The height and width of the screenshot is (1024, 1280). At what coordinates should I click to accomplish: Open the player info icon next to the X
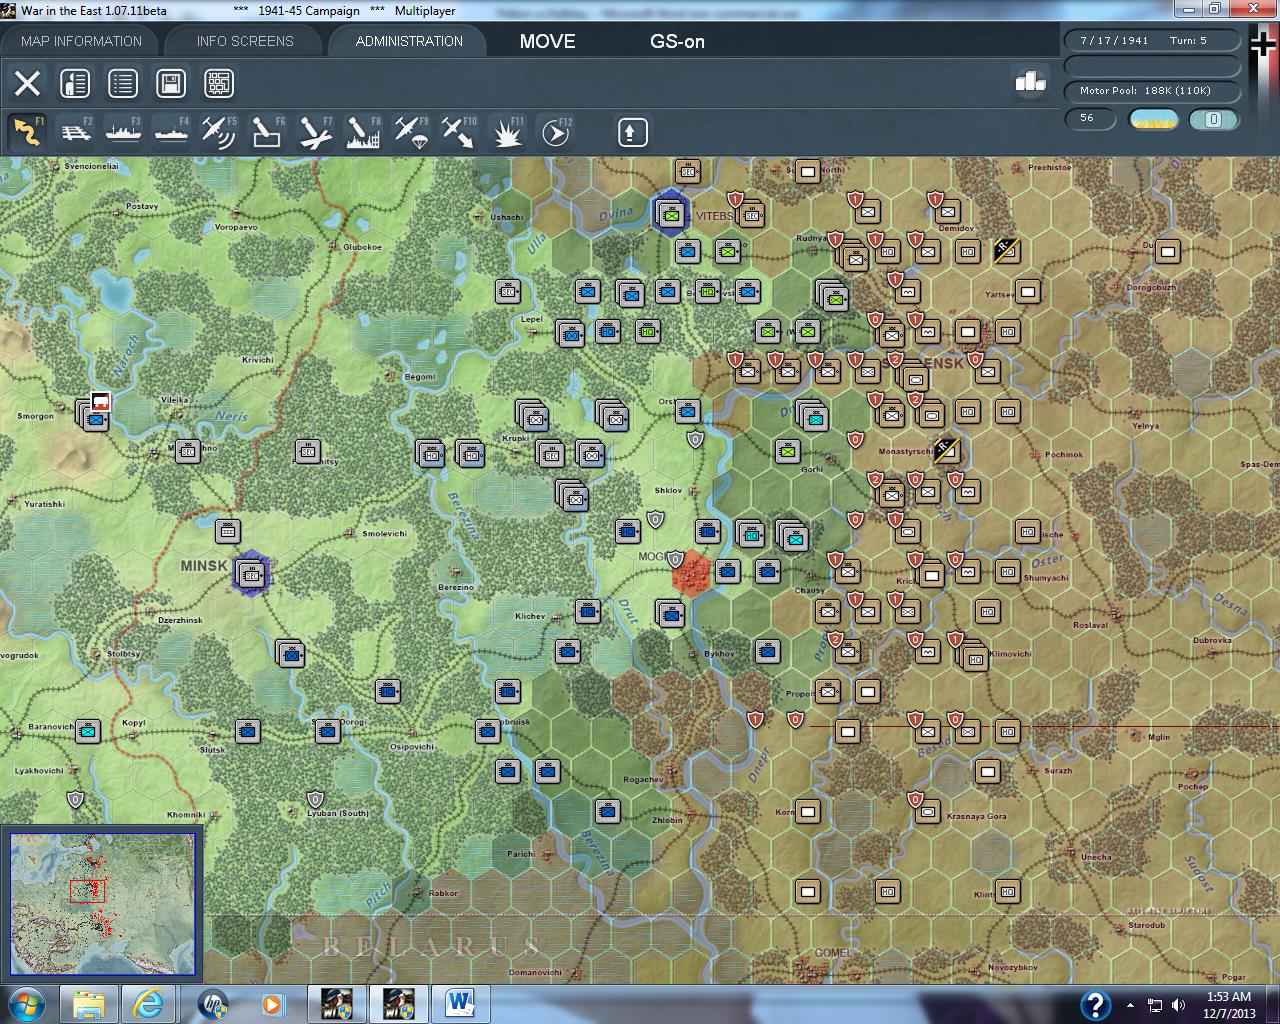coord(75,83)
